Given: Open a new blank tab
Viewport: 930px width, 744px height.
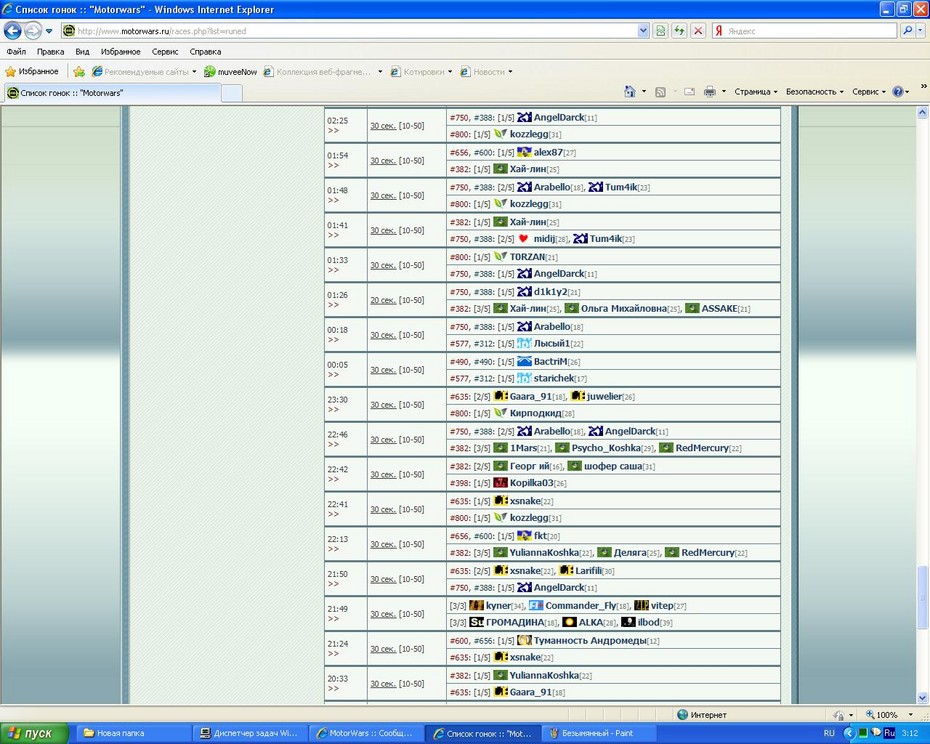Looking at the screenshot, I should [x=232, y=93].
